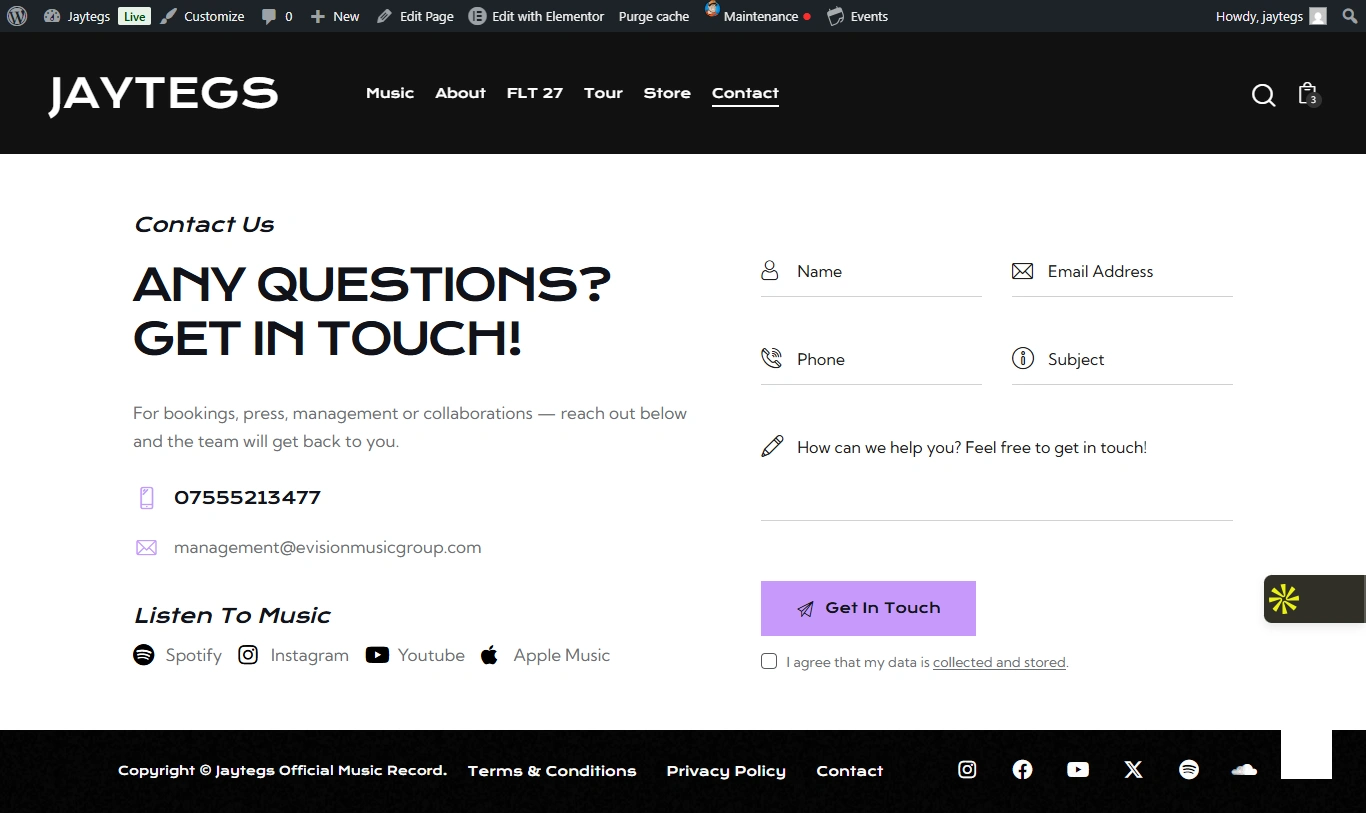
Task: Open the Tour nav item
Action: tap(603, 93)
